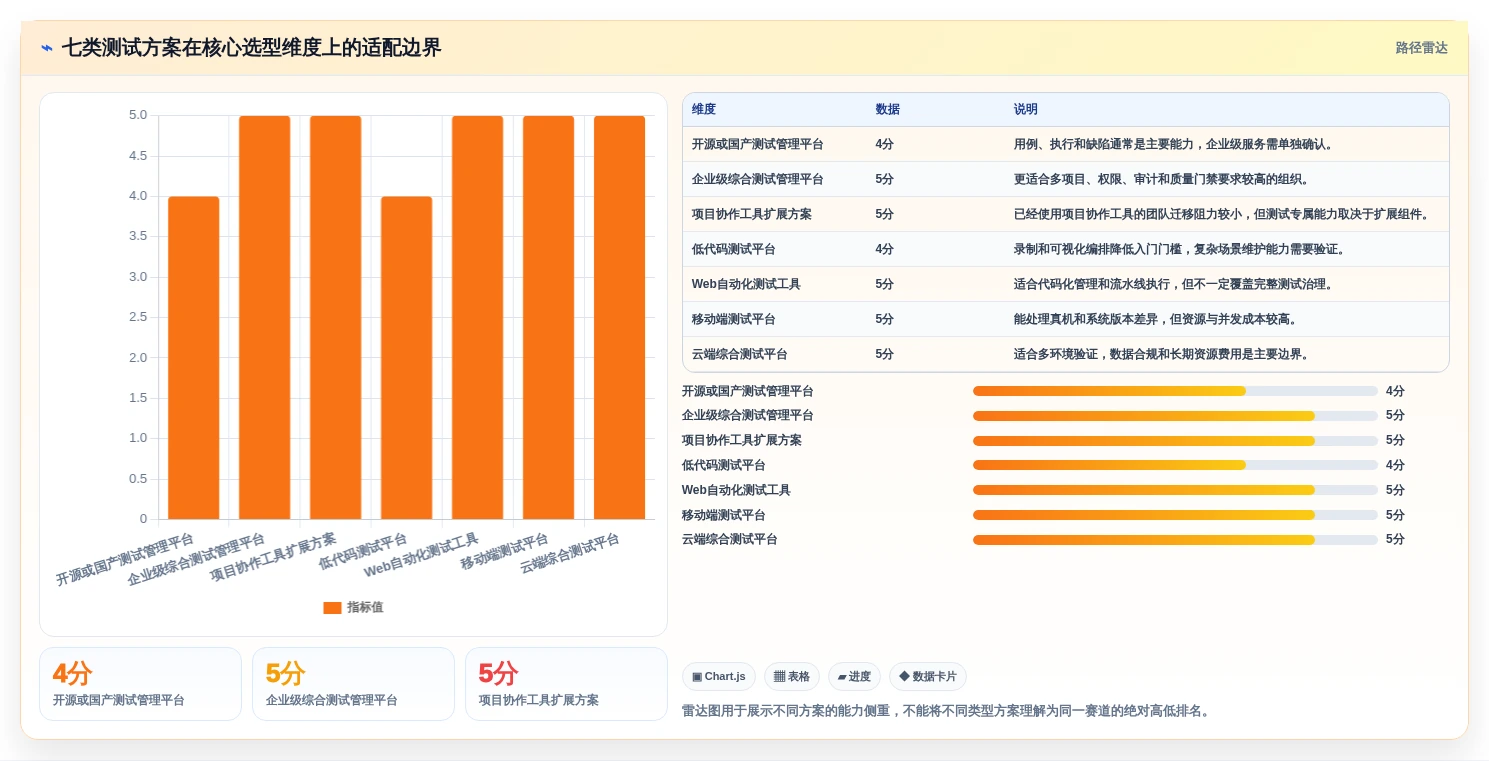This screenshot has width=1489, height=761.
Task: Click the title 七类测试方案在核心选型维度上的适配边界
Action: 251,48
